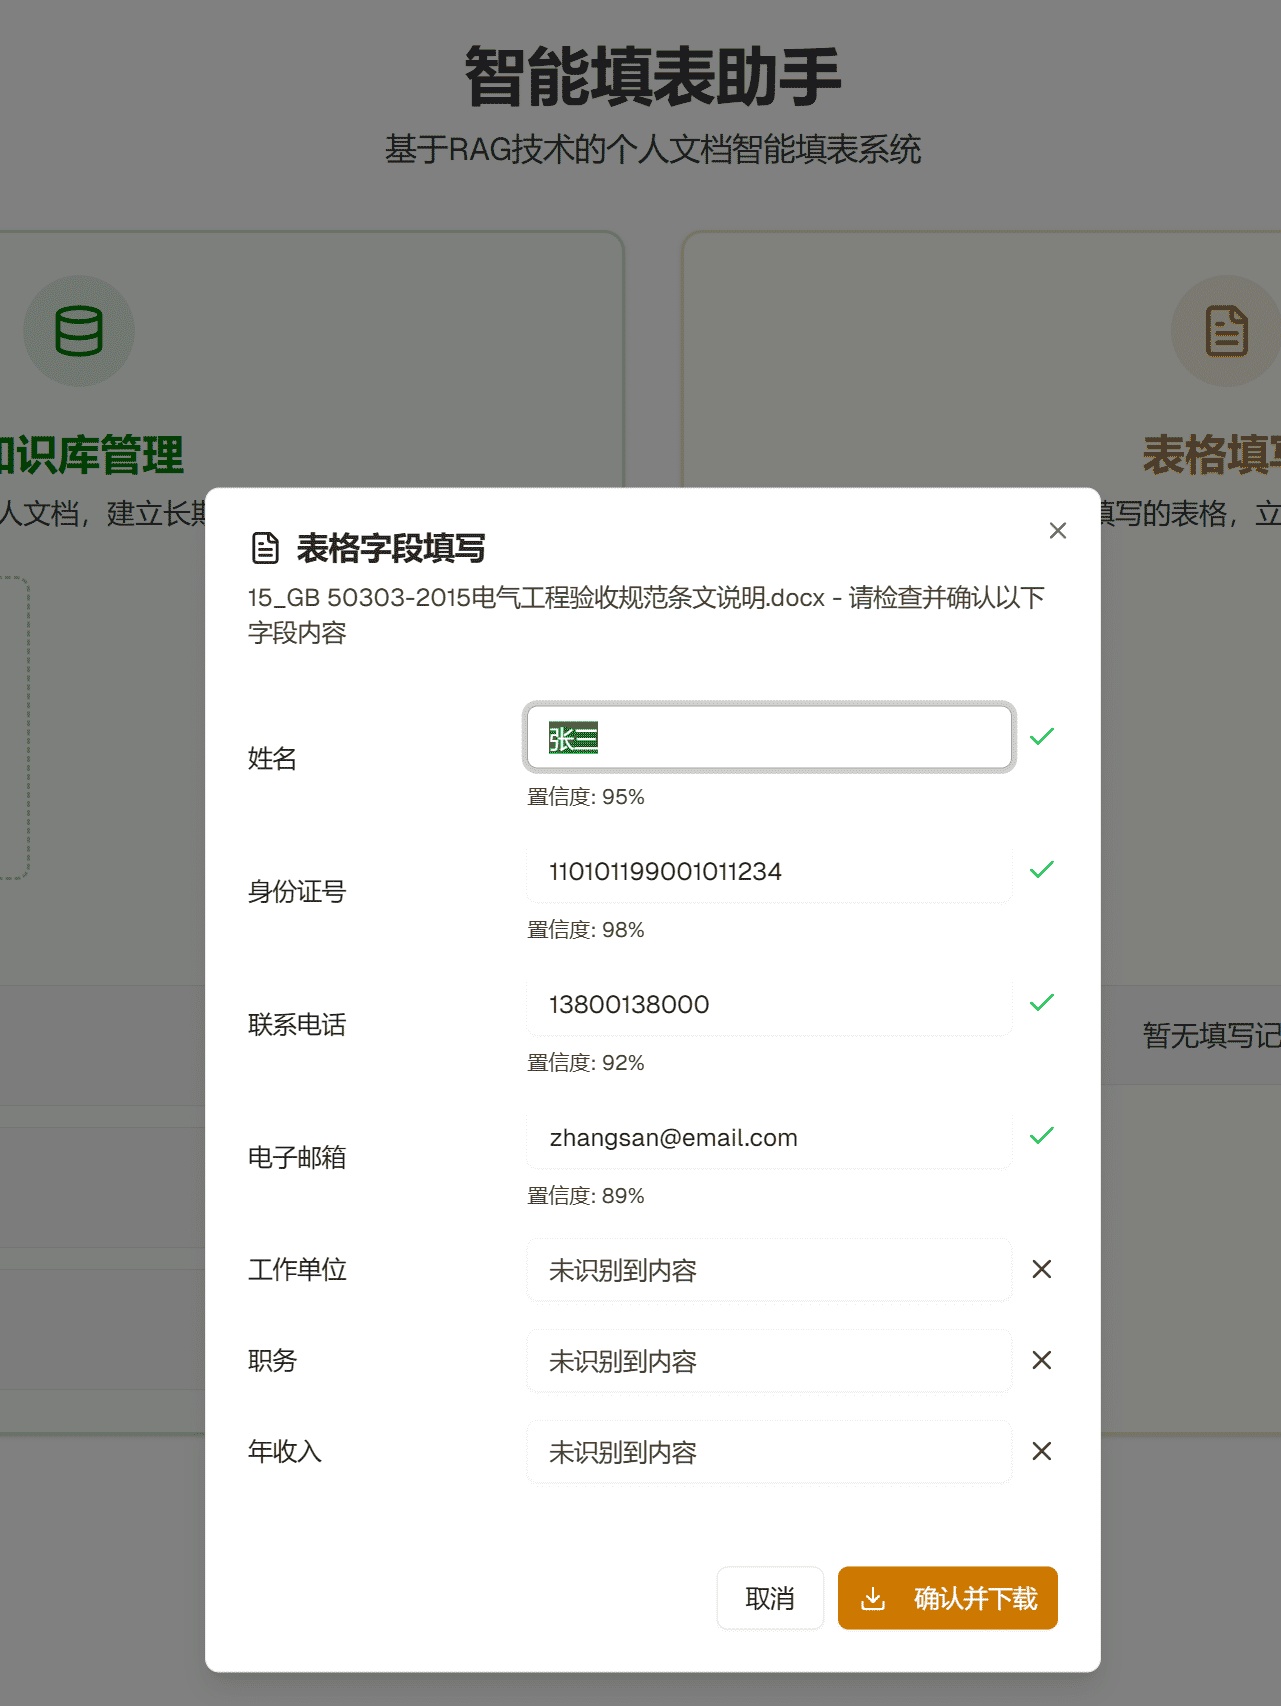
Task: Focus the 身份证号 input field
Action: tap(769, 871)
